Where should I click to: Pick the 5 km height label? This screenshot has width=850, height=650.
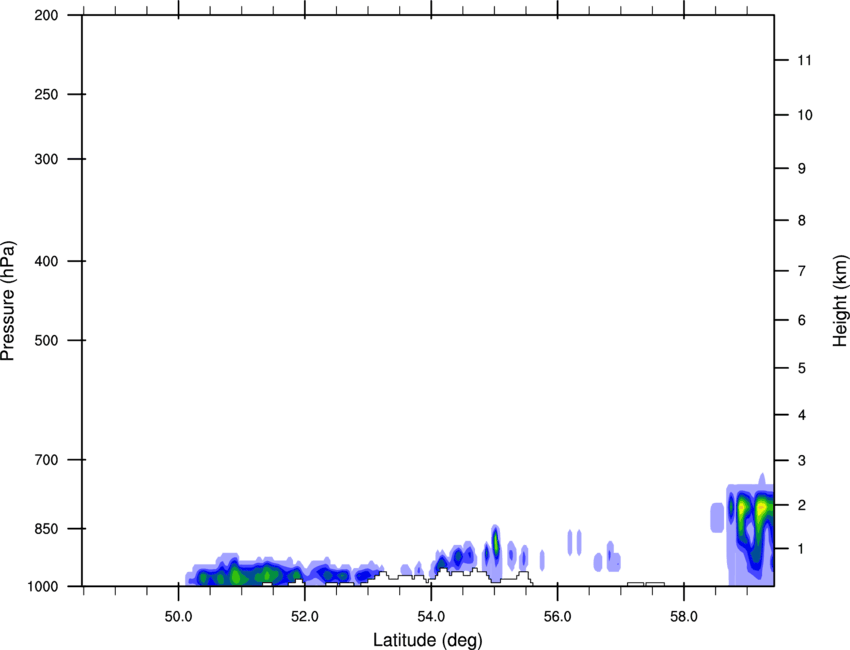click(x=802, y=368)
